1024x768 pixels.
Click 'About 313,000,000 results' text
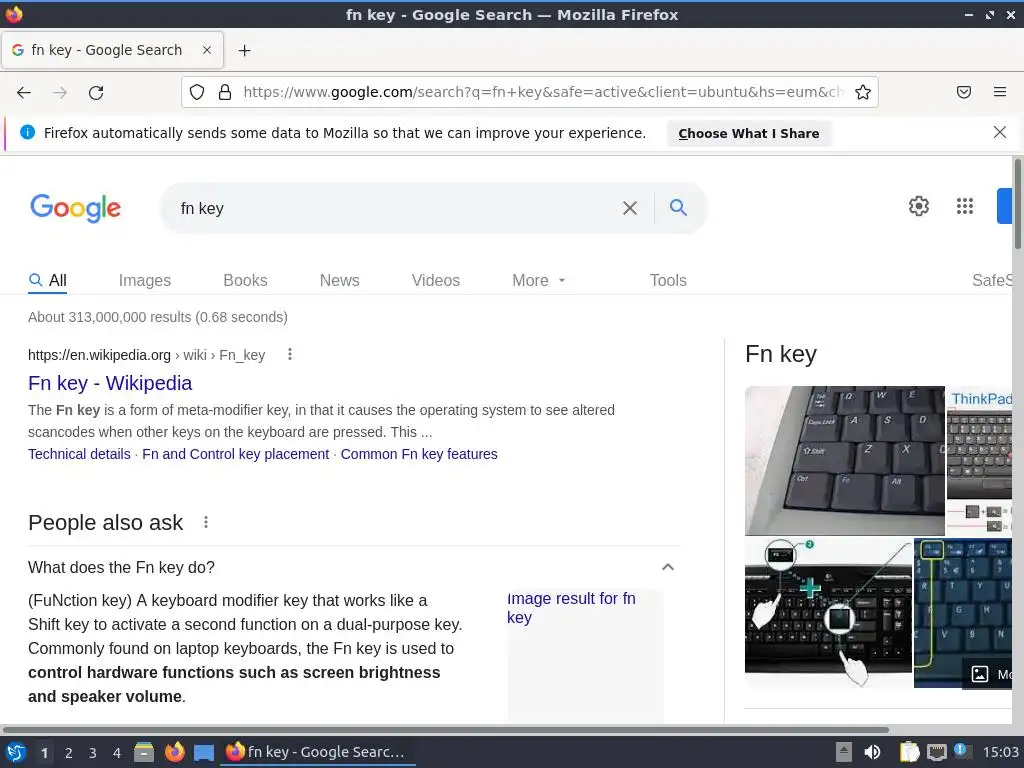[x=157, y=317]
